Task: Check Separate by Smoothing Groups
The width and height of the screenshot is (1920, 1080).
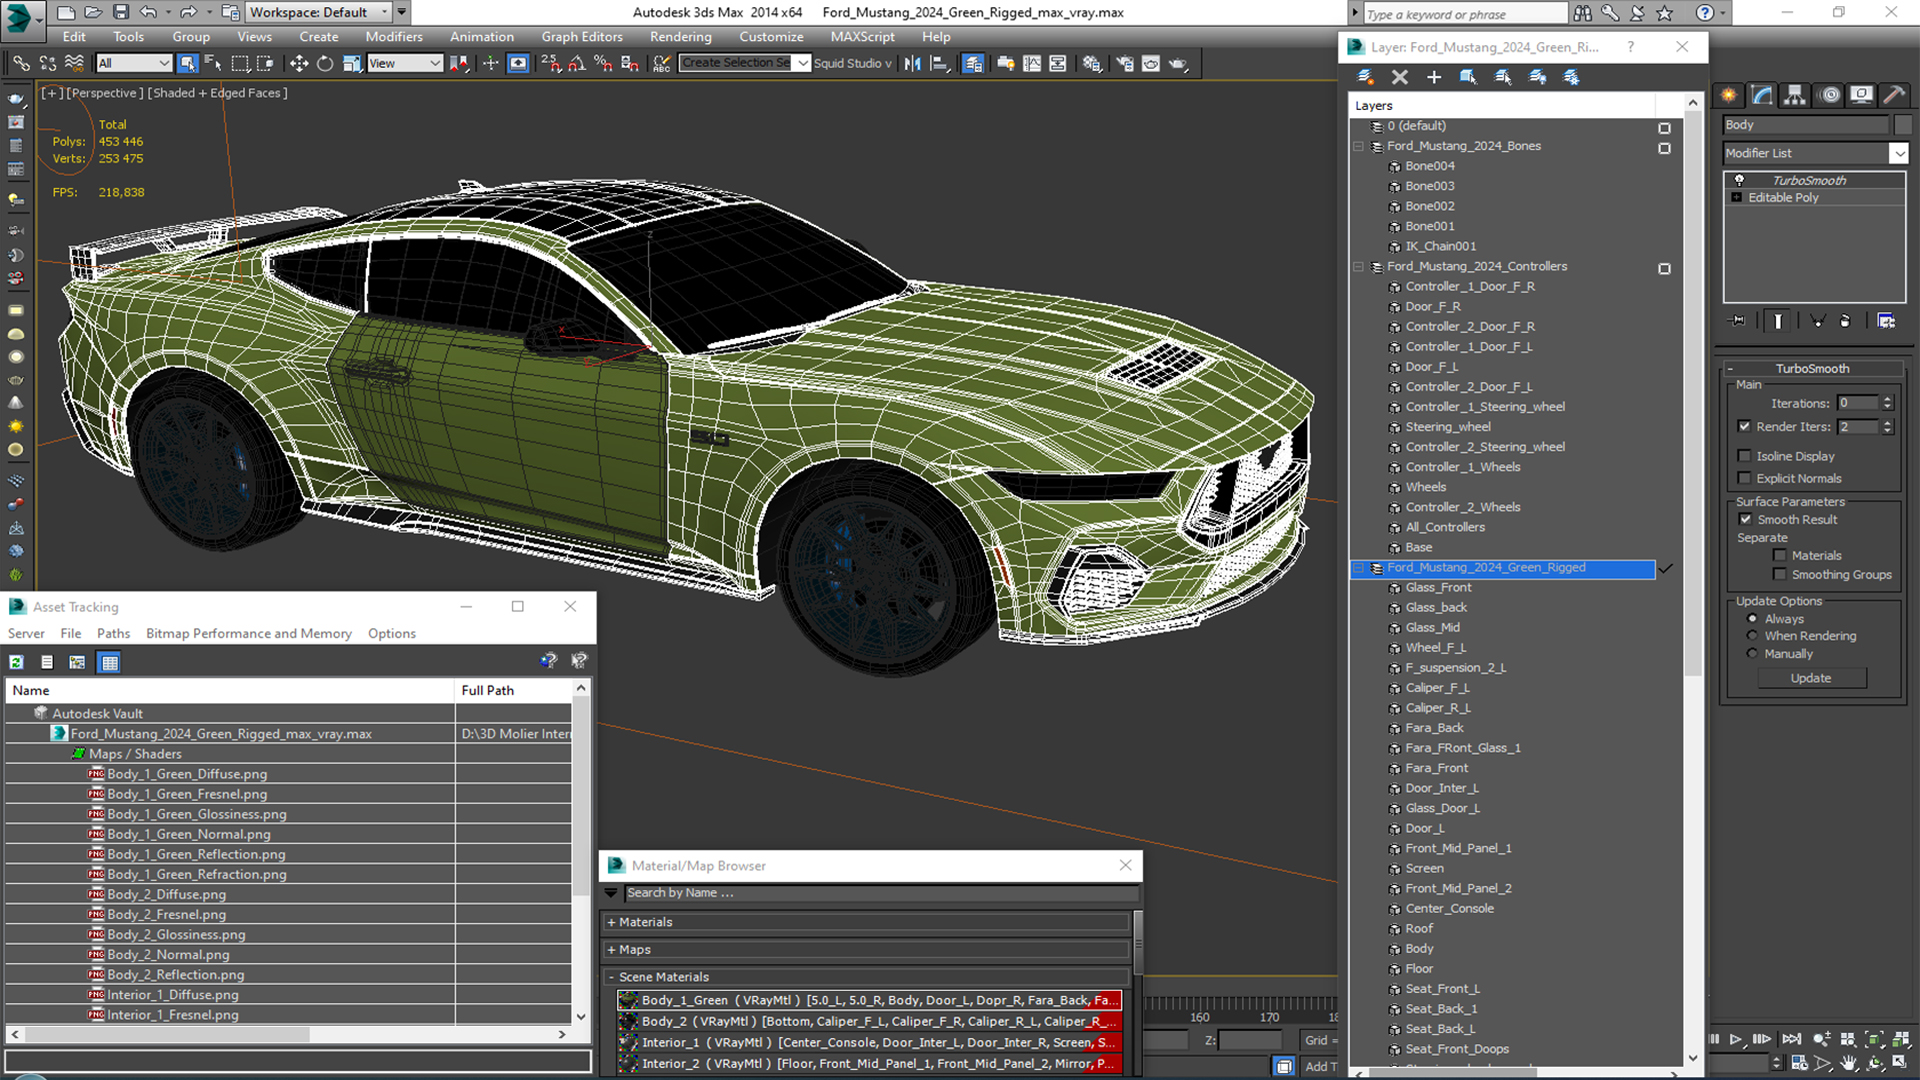Action: 1780,574
